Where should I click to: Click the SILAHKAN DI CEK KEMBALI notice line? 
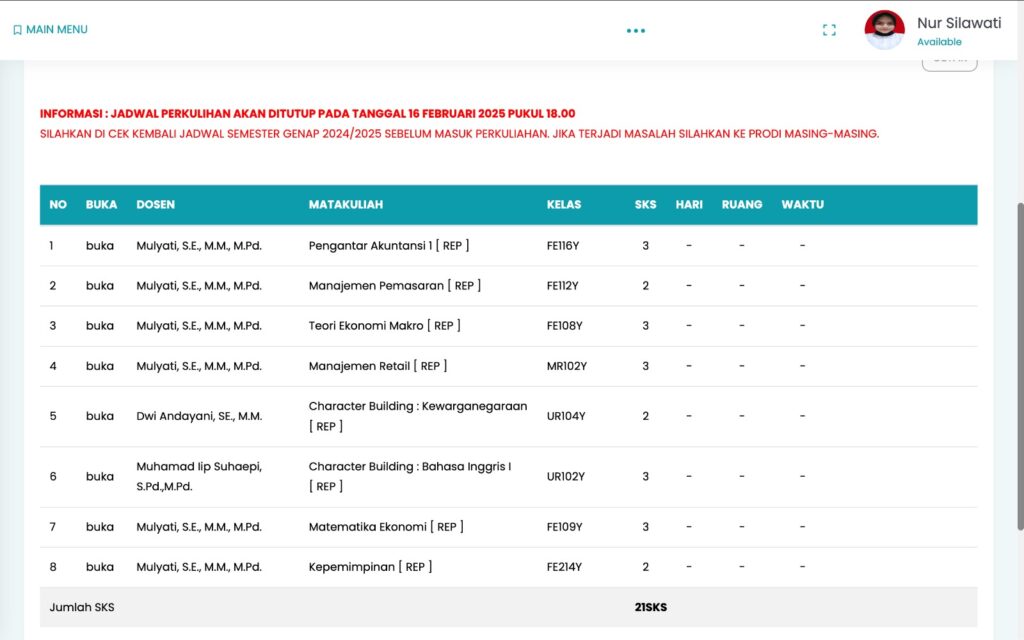tap(459, 134)
